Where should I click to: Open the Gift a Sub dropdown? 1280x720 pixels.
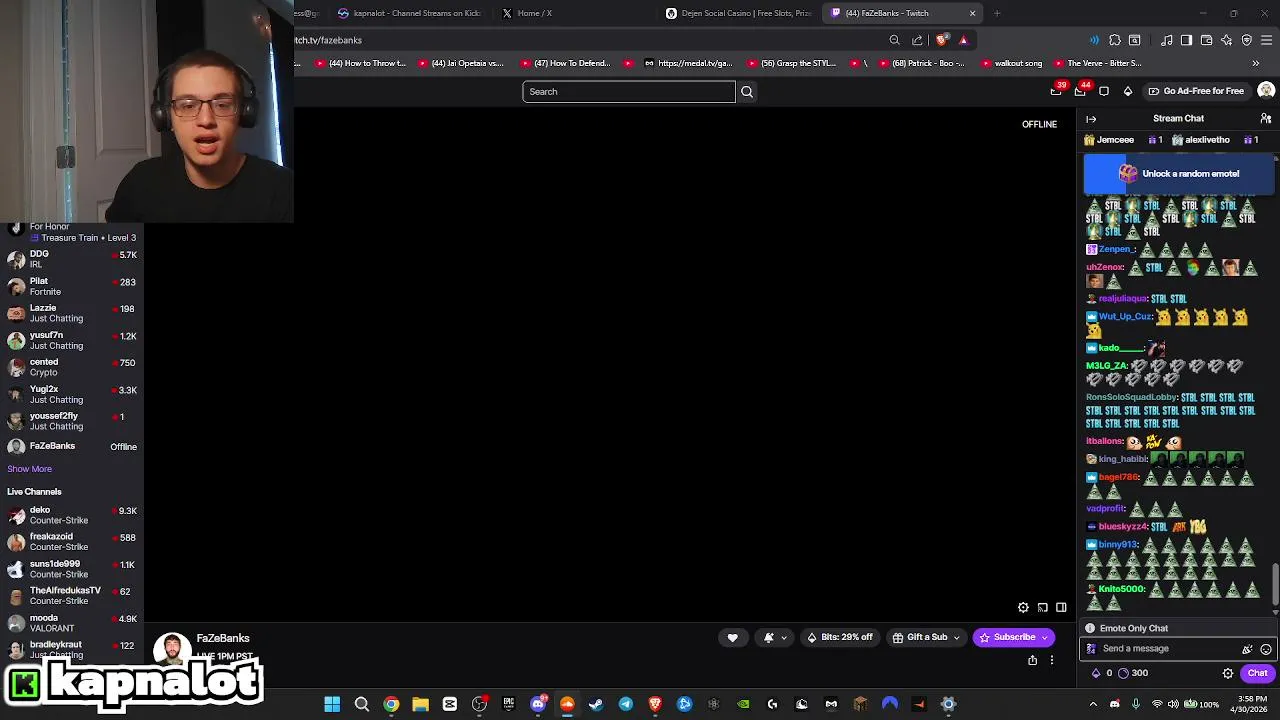click(926, 637)
